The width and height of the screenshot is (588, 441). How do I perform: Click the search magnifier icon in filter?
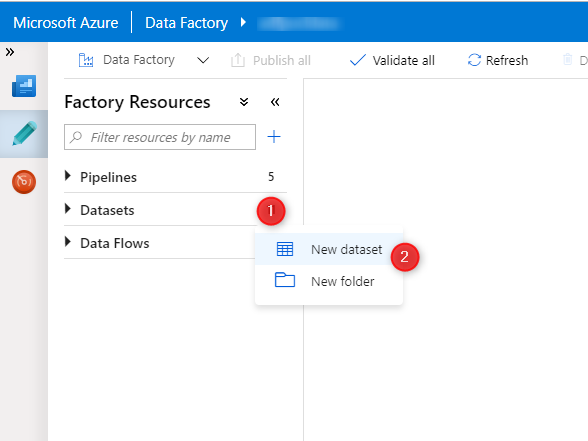coord(76,137)
